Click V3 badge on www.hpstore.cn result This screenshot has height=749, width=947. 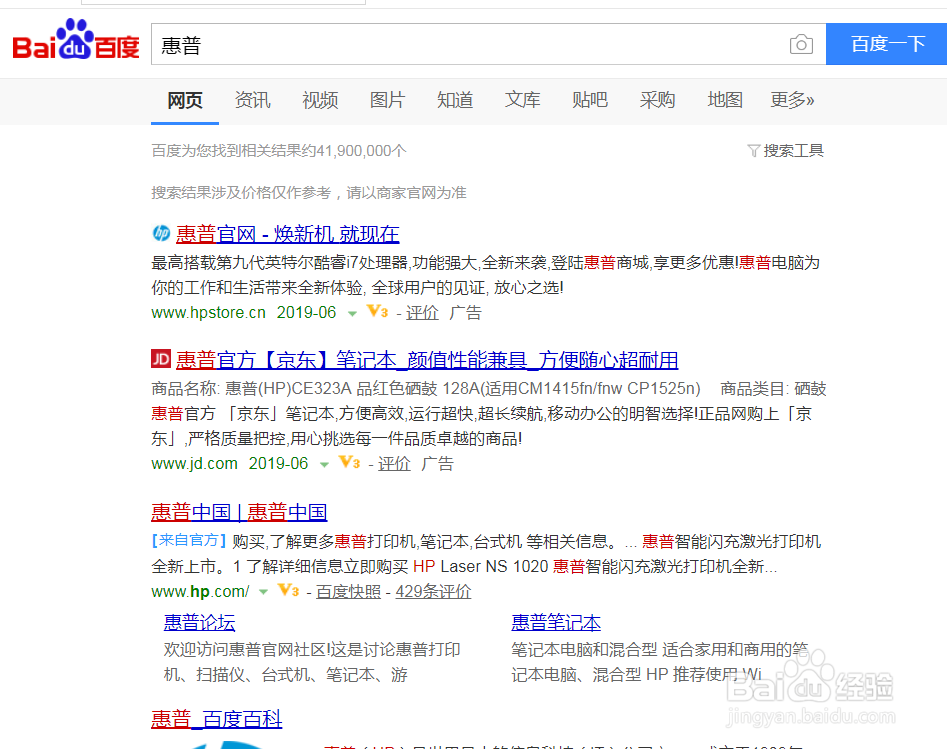[x=377, y=312]
